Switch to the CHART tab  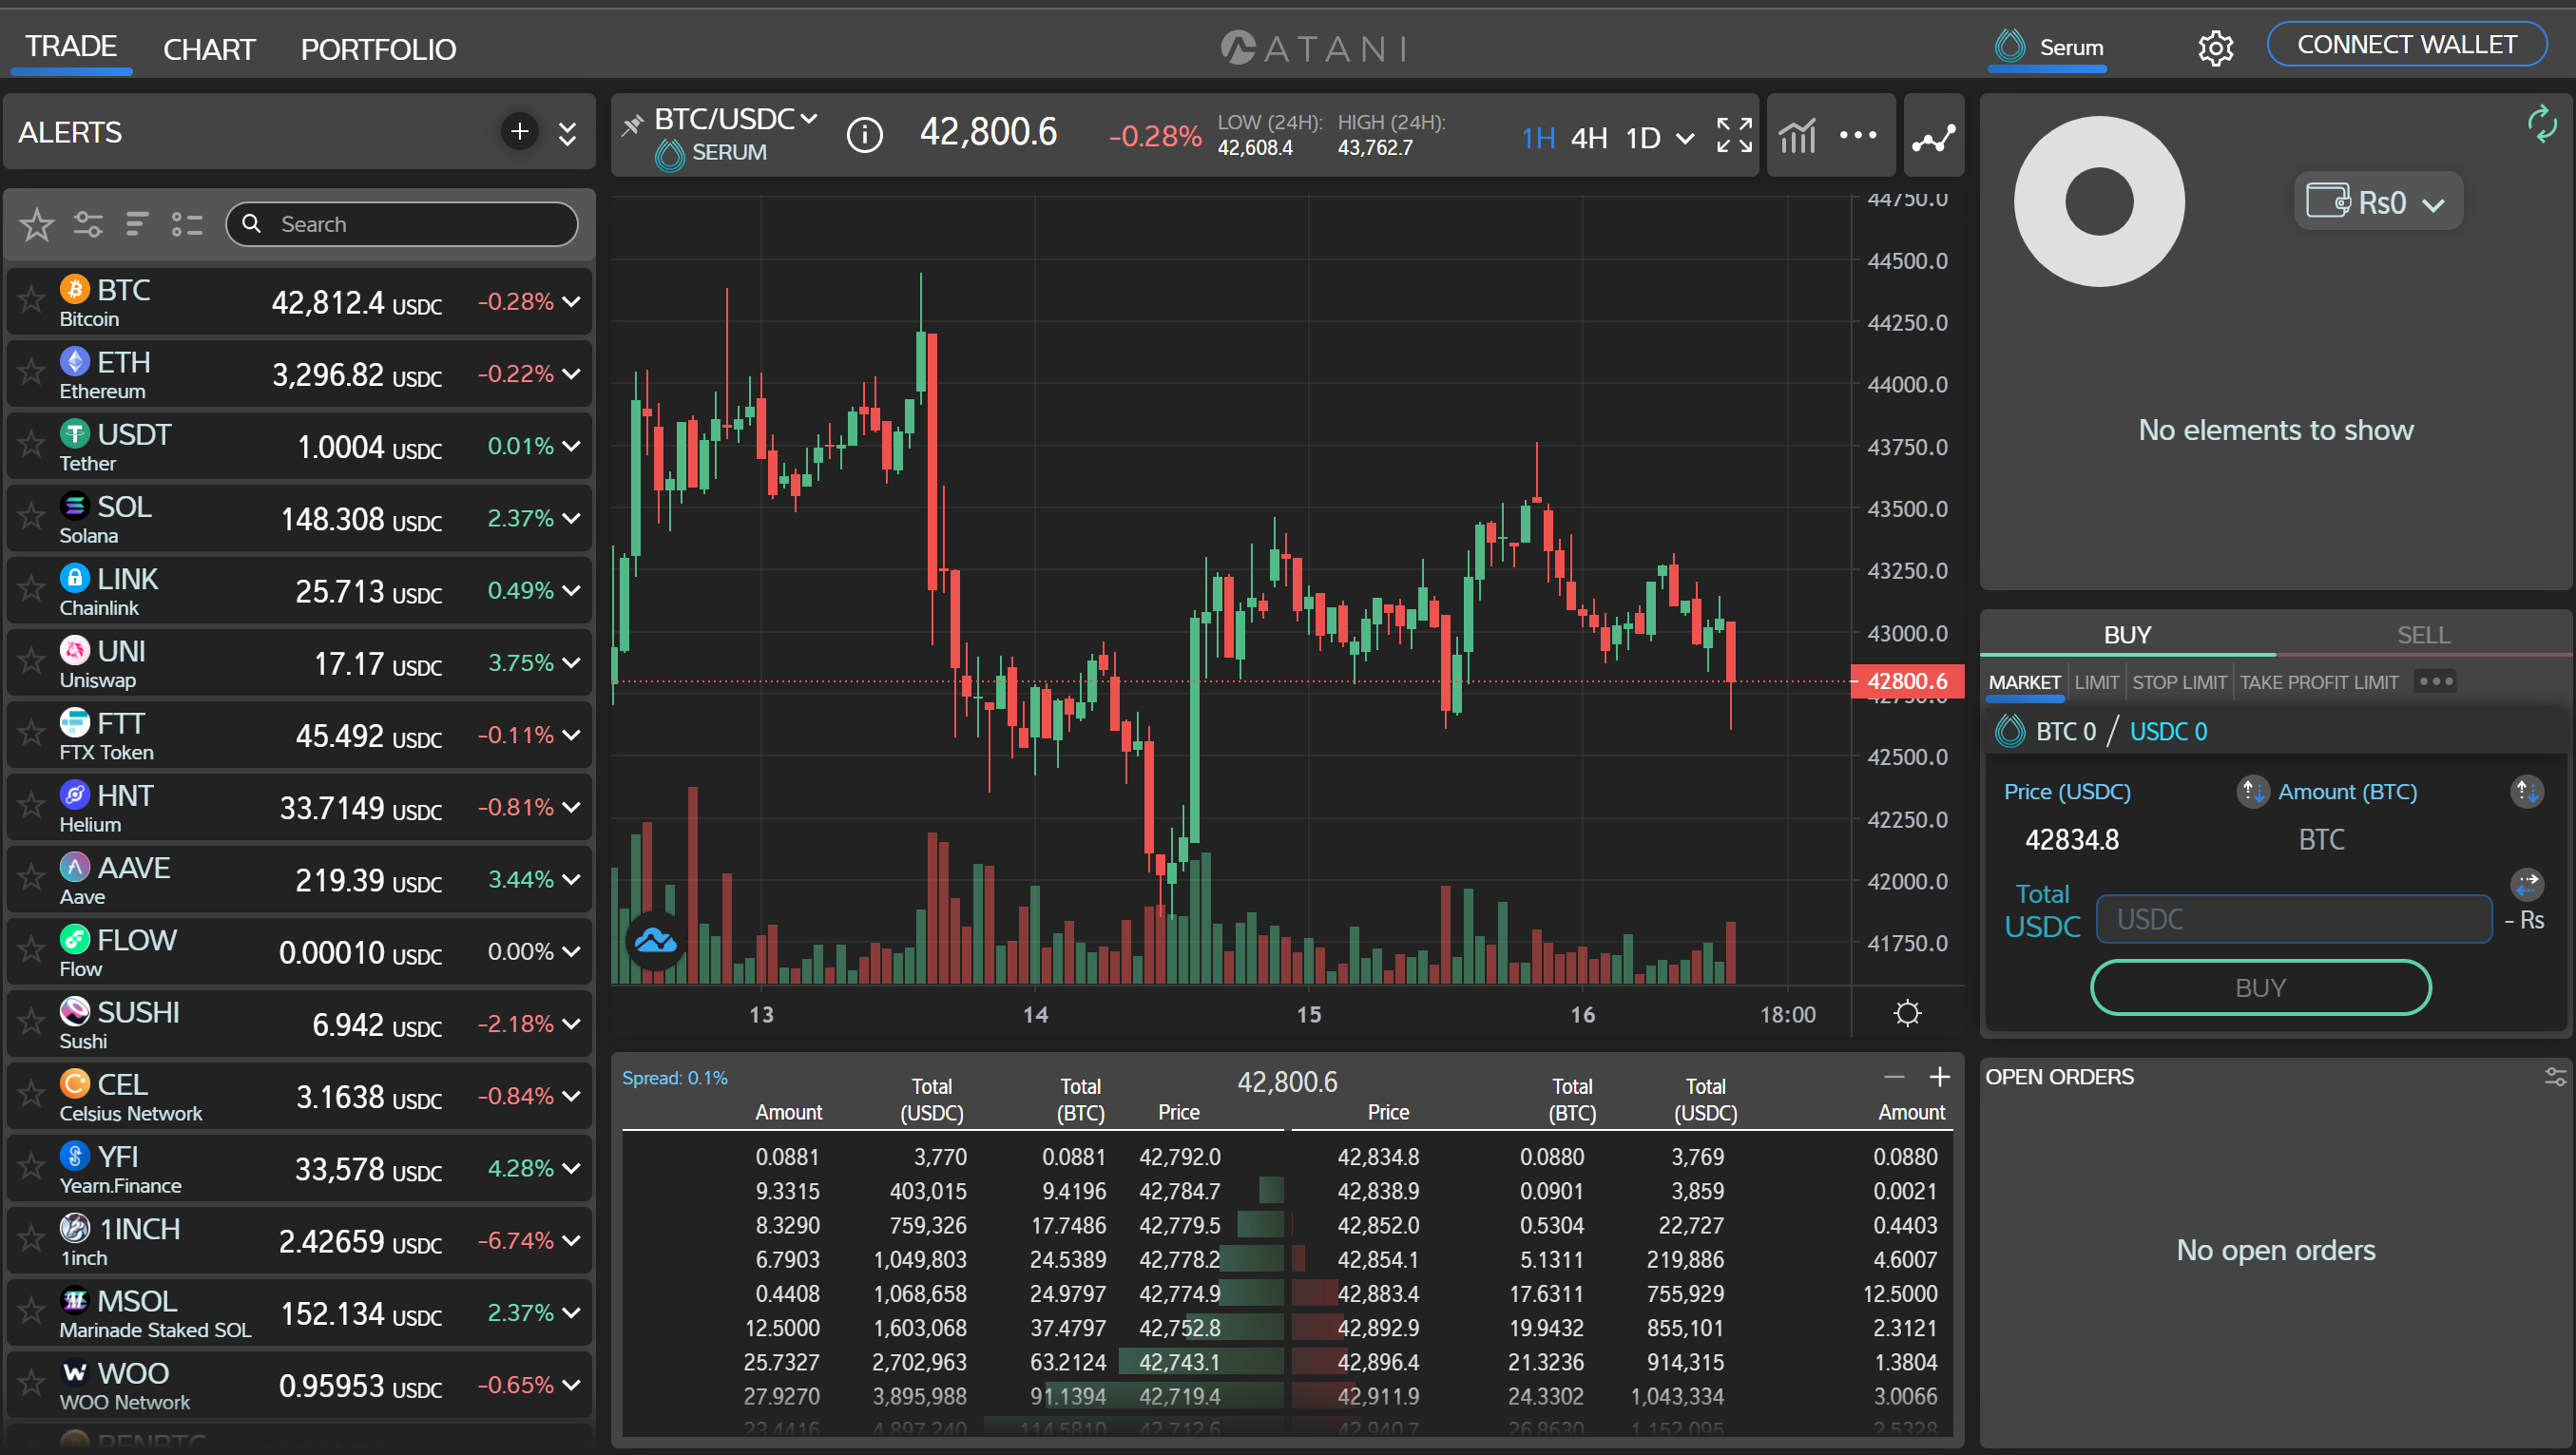[x=209, y=49]
